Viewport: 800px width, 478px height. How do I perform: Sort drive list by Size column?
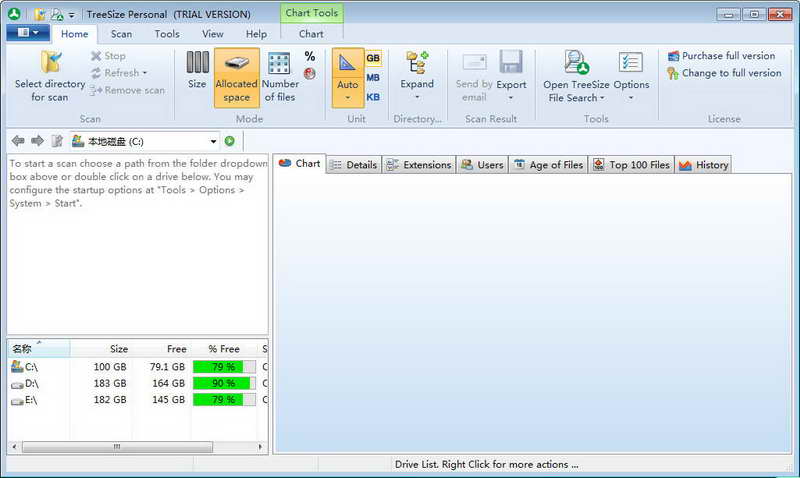[101, 349]
